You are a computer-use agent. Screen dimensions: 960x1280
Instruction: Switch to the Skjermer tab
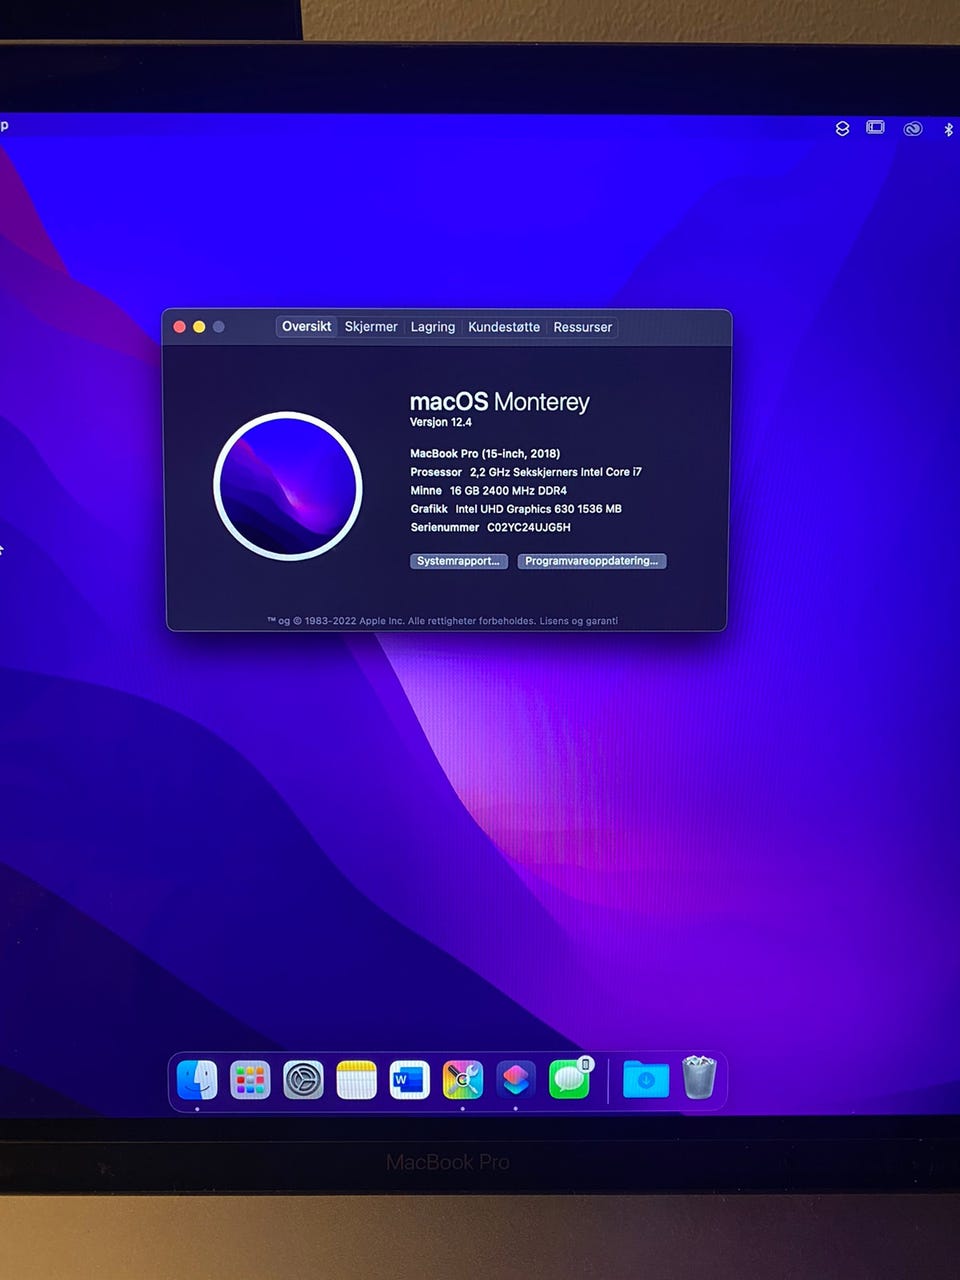[371, 327]
